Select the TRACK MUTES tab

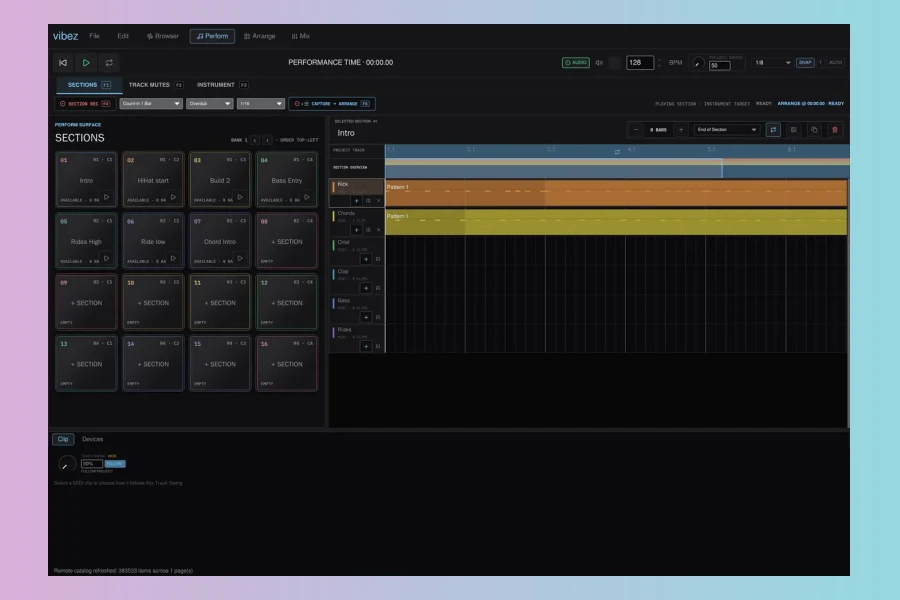point(155,85)
